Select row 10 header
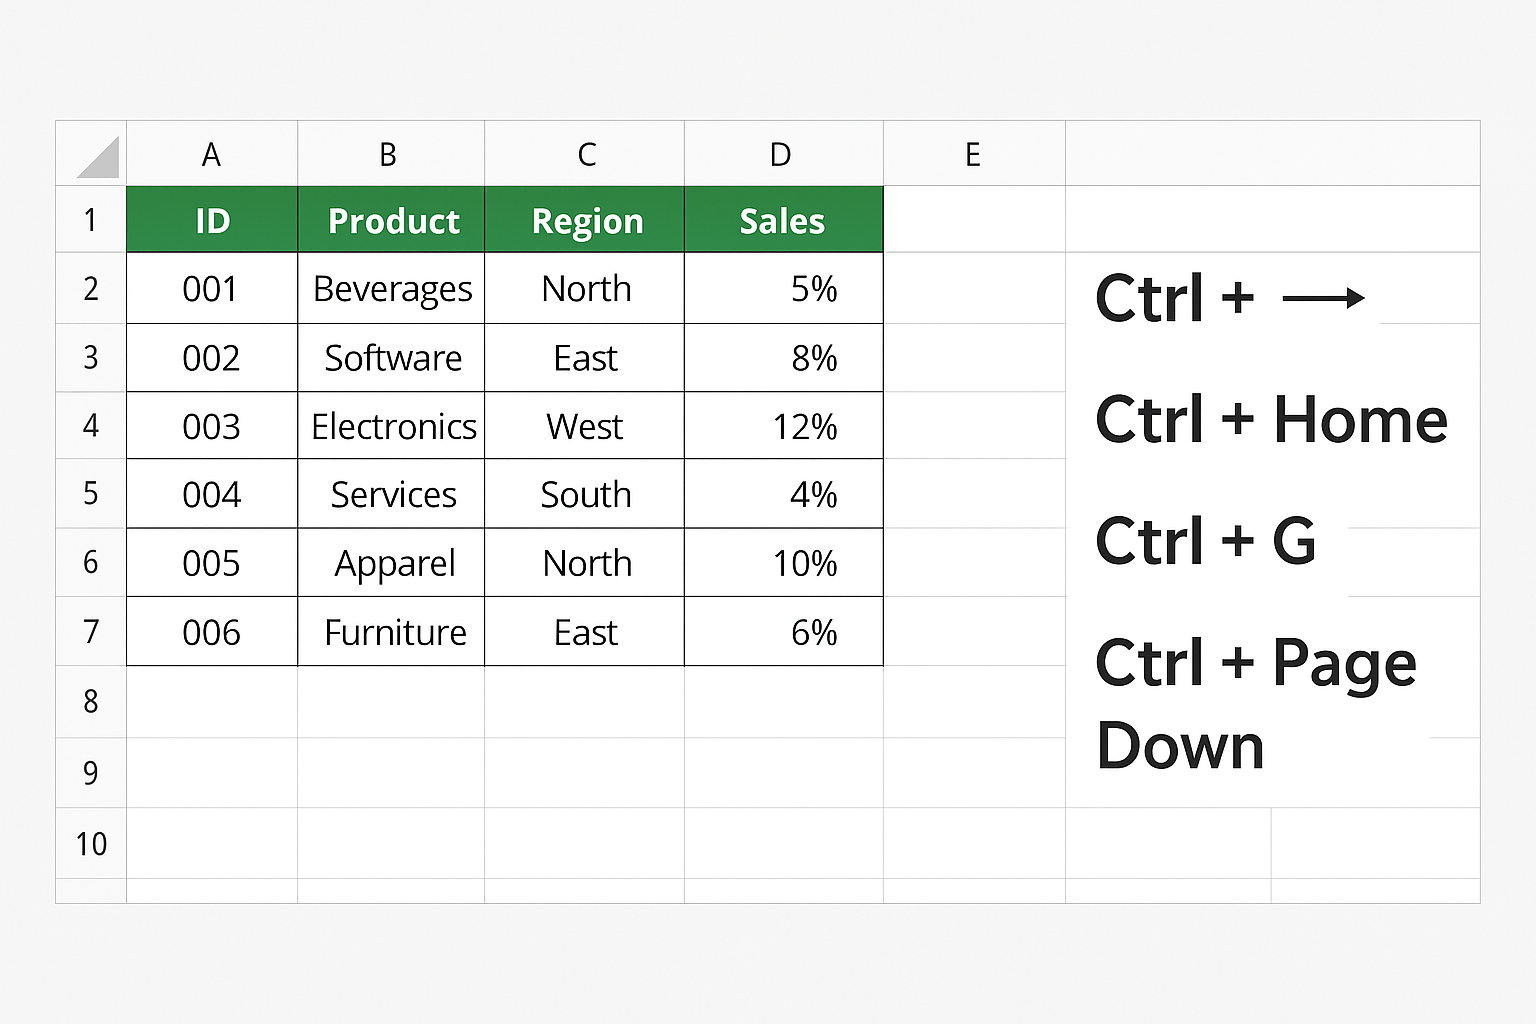 point(91,843)
